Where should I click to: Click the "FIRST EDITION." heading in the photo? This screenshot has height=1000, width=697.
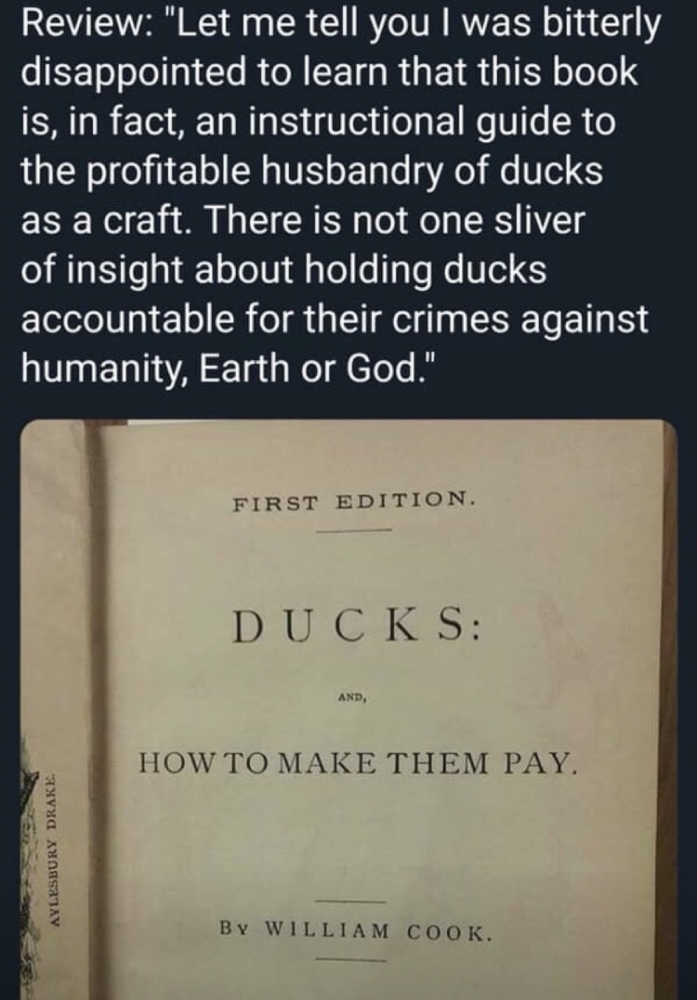[354, 501]
